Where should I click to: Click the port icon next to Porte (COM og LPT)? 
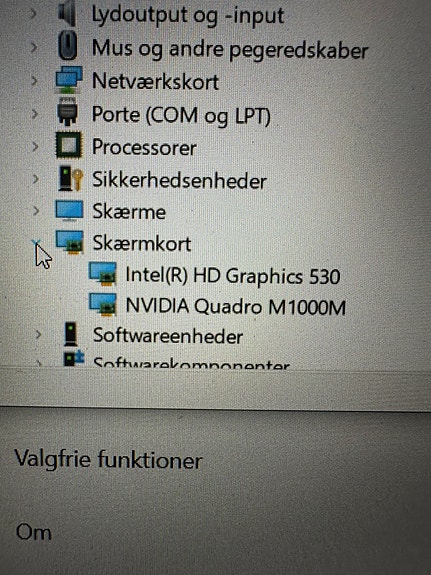pos(68,111)
